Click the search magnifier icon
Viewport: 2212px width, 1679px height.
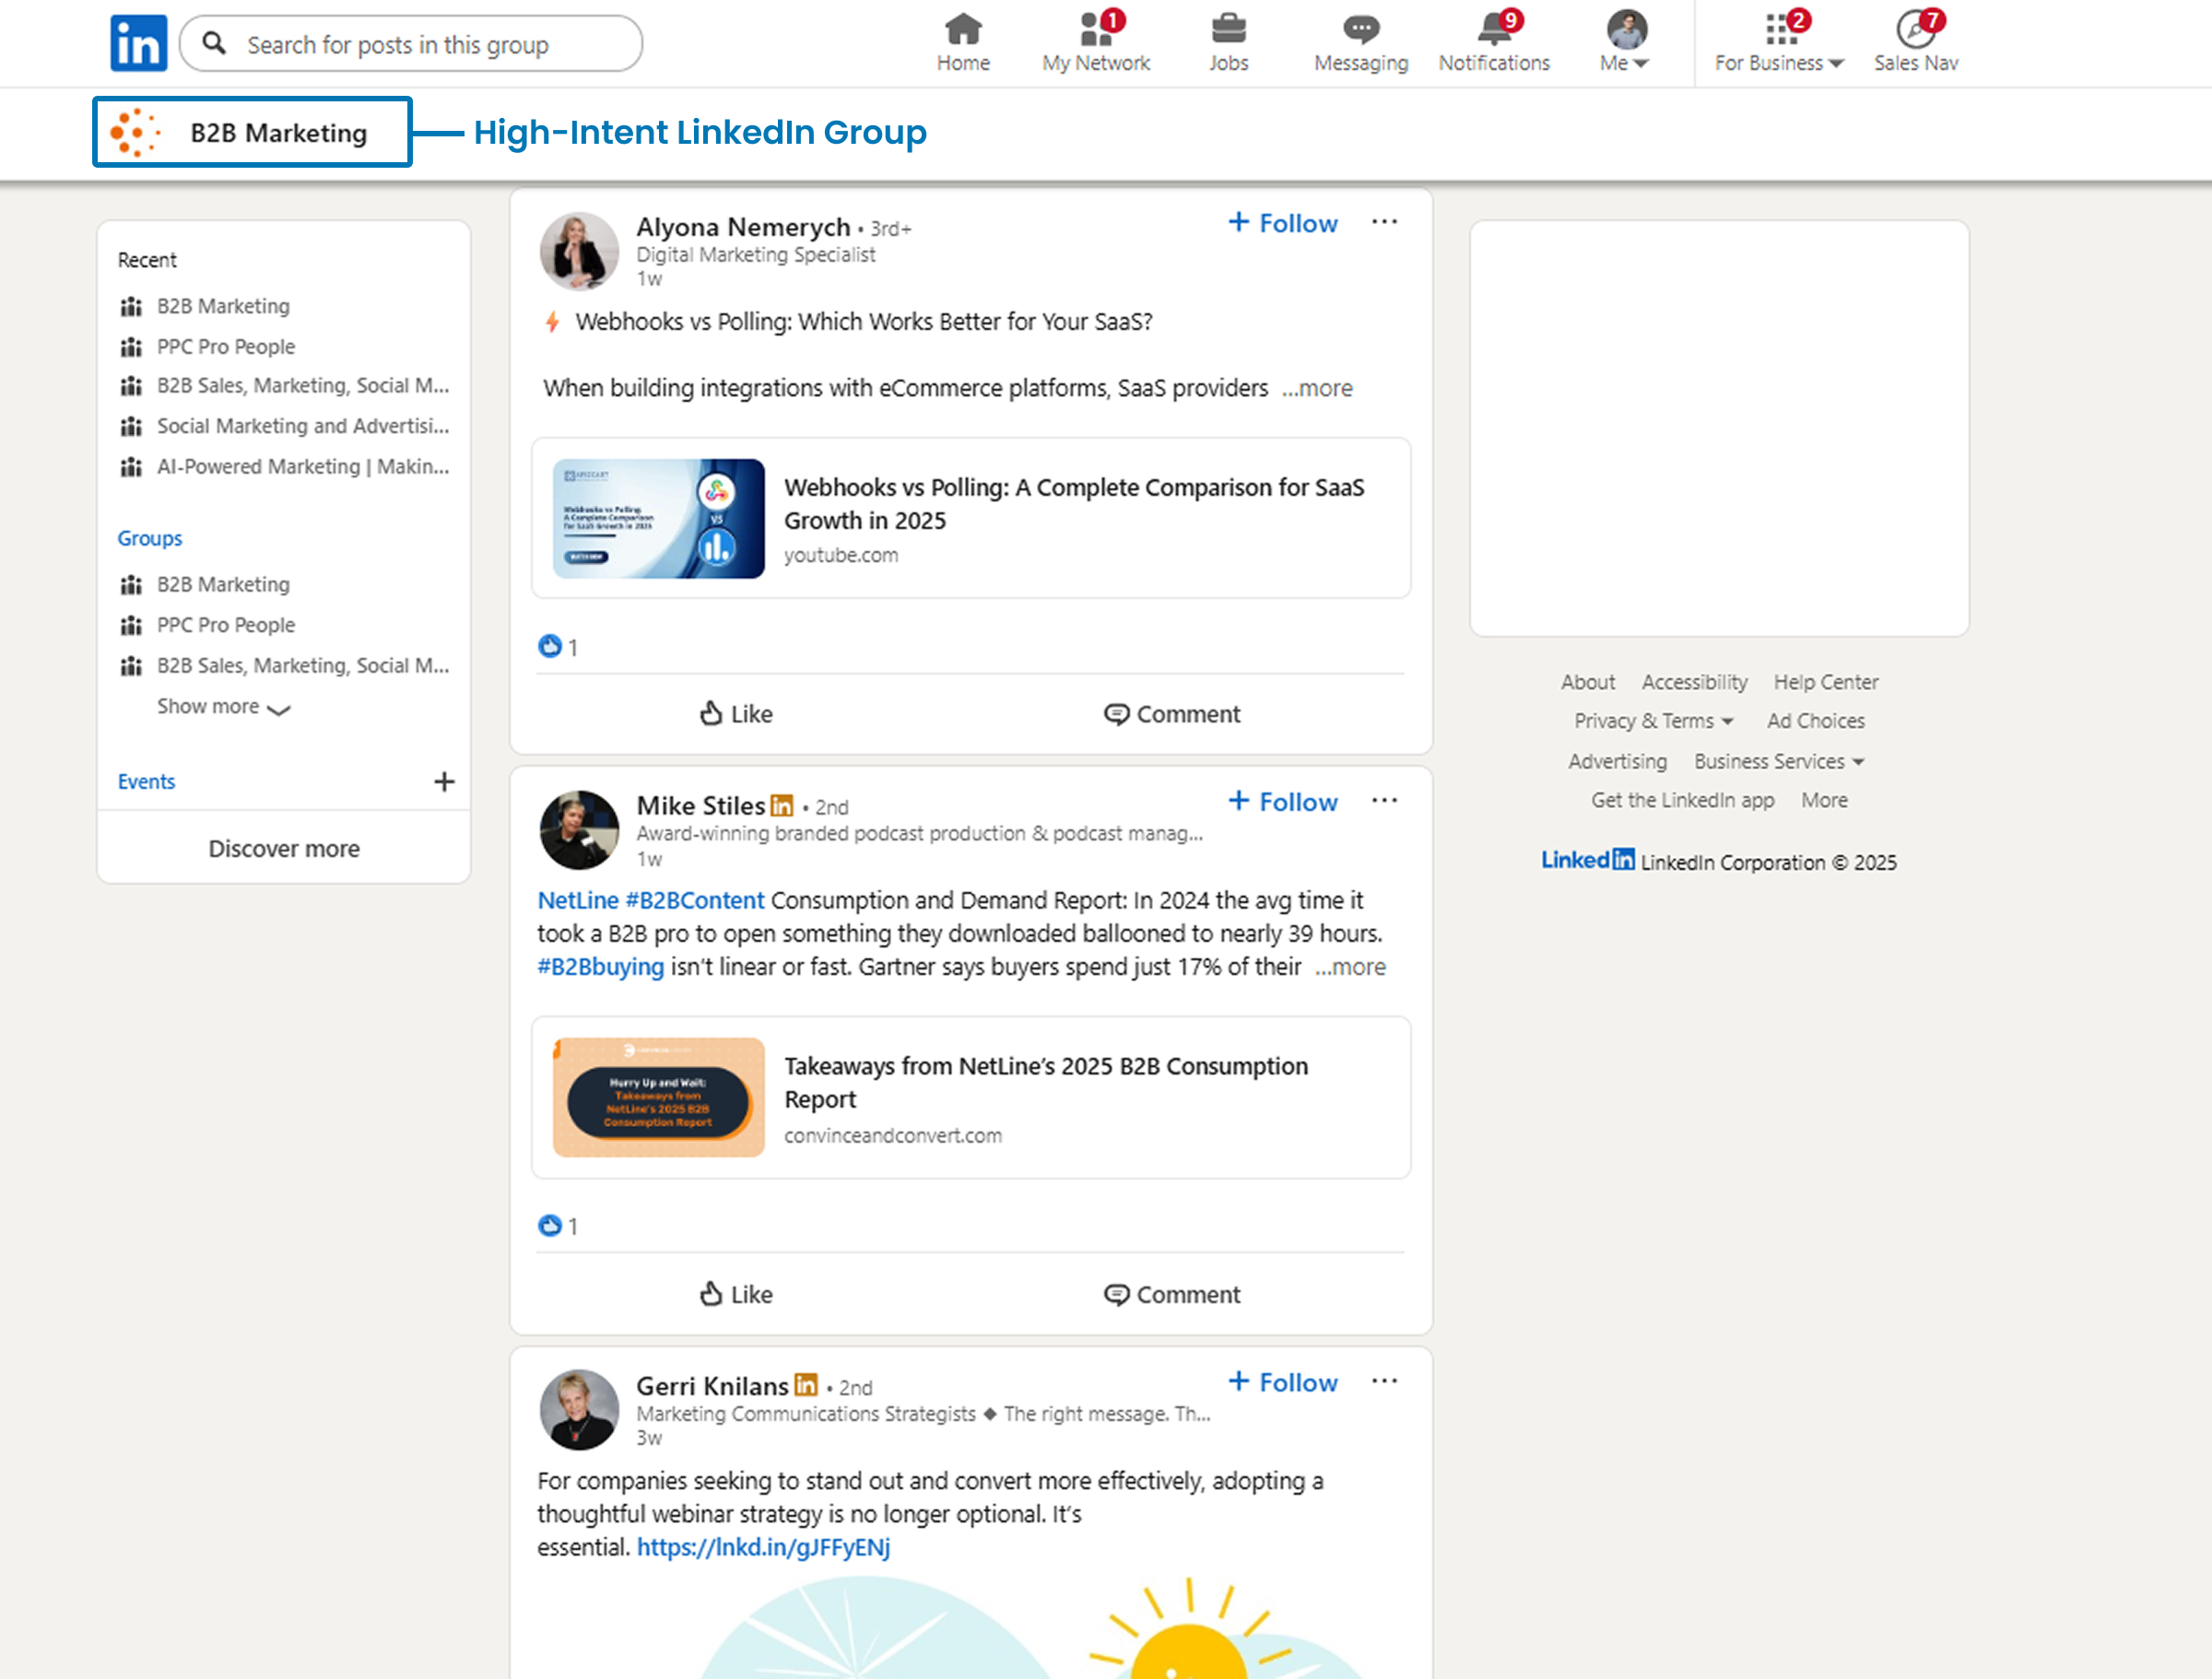[214, 43]
